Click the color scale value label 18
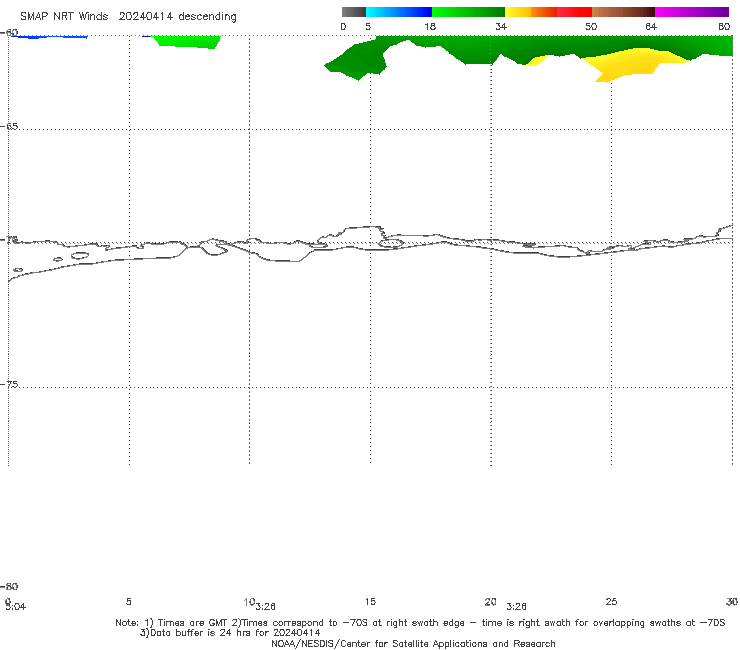Screen dimensions: 740x650 click(x=429, y=26)
